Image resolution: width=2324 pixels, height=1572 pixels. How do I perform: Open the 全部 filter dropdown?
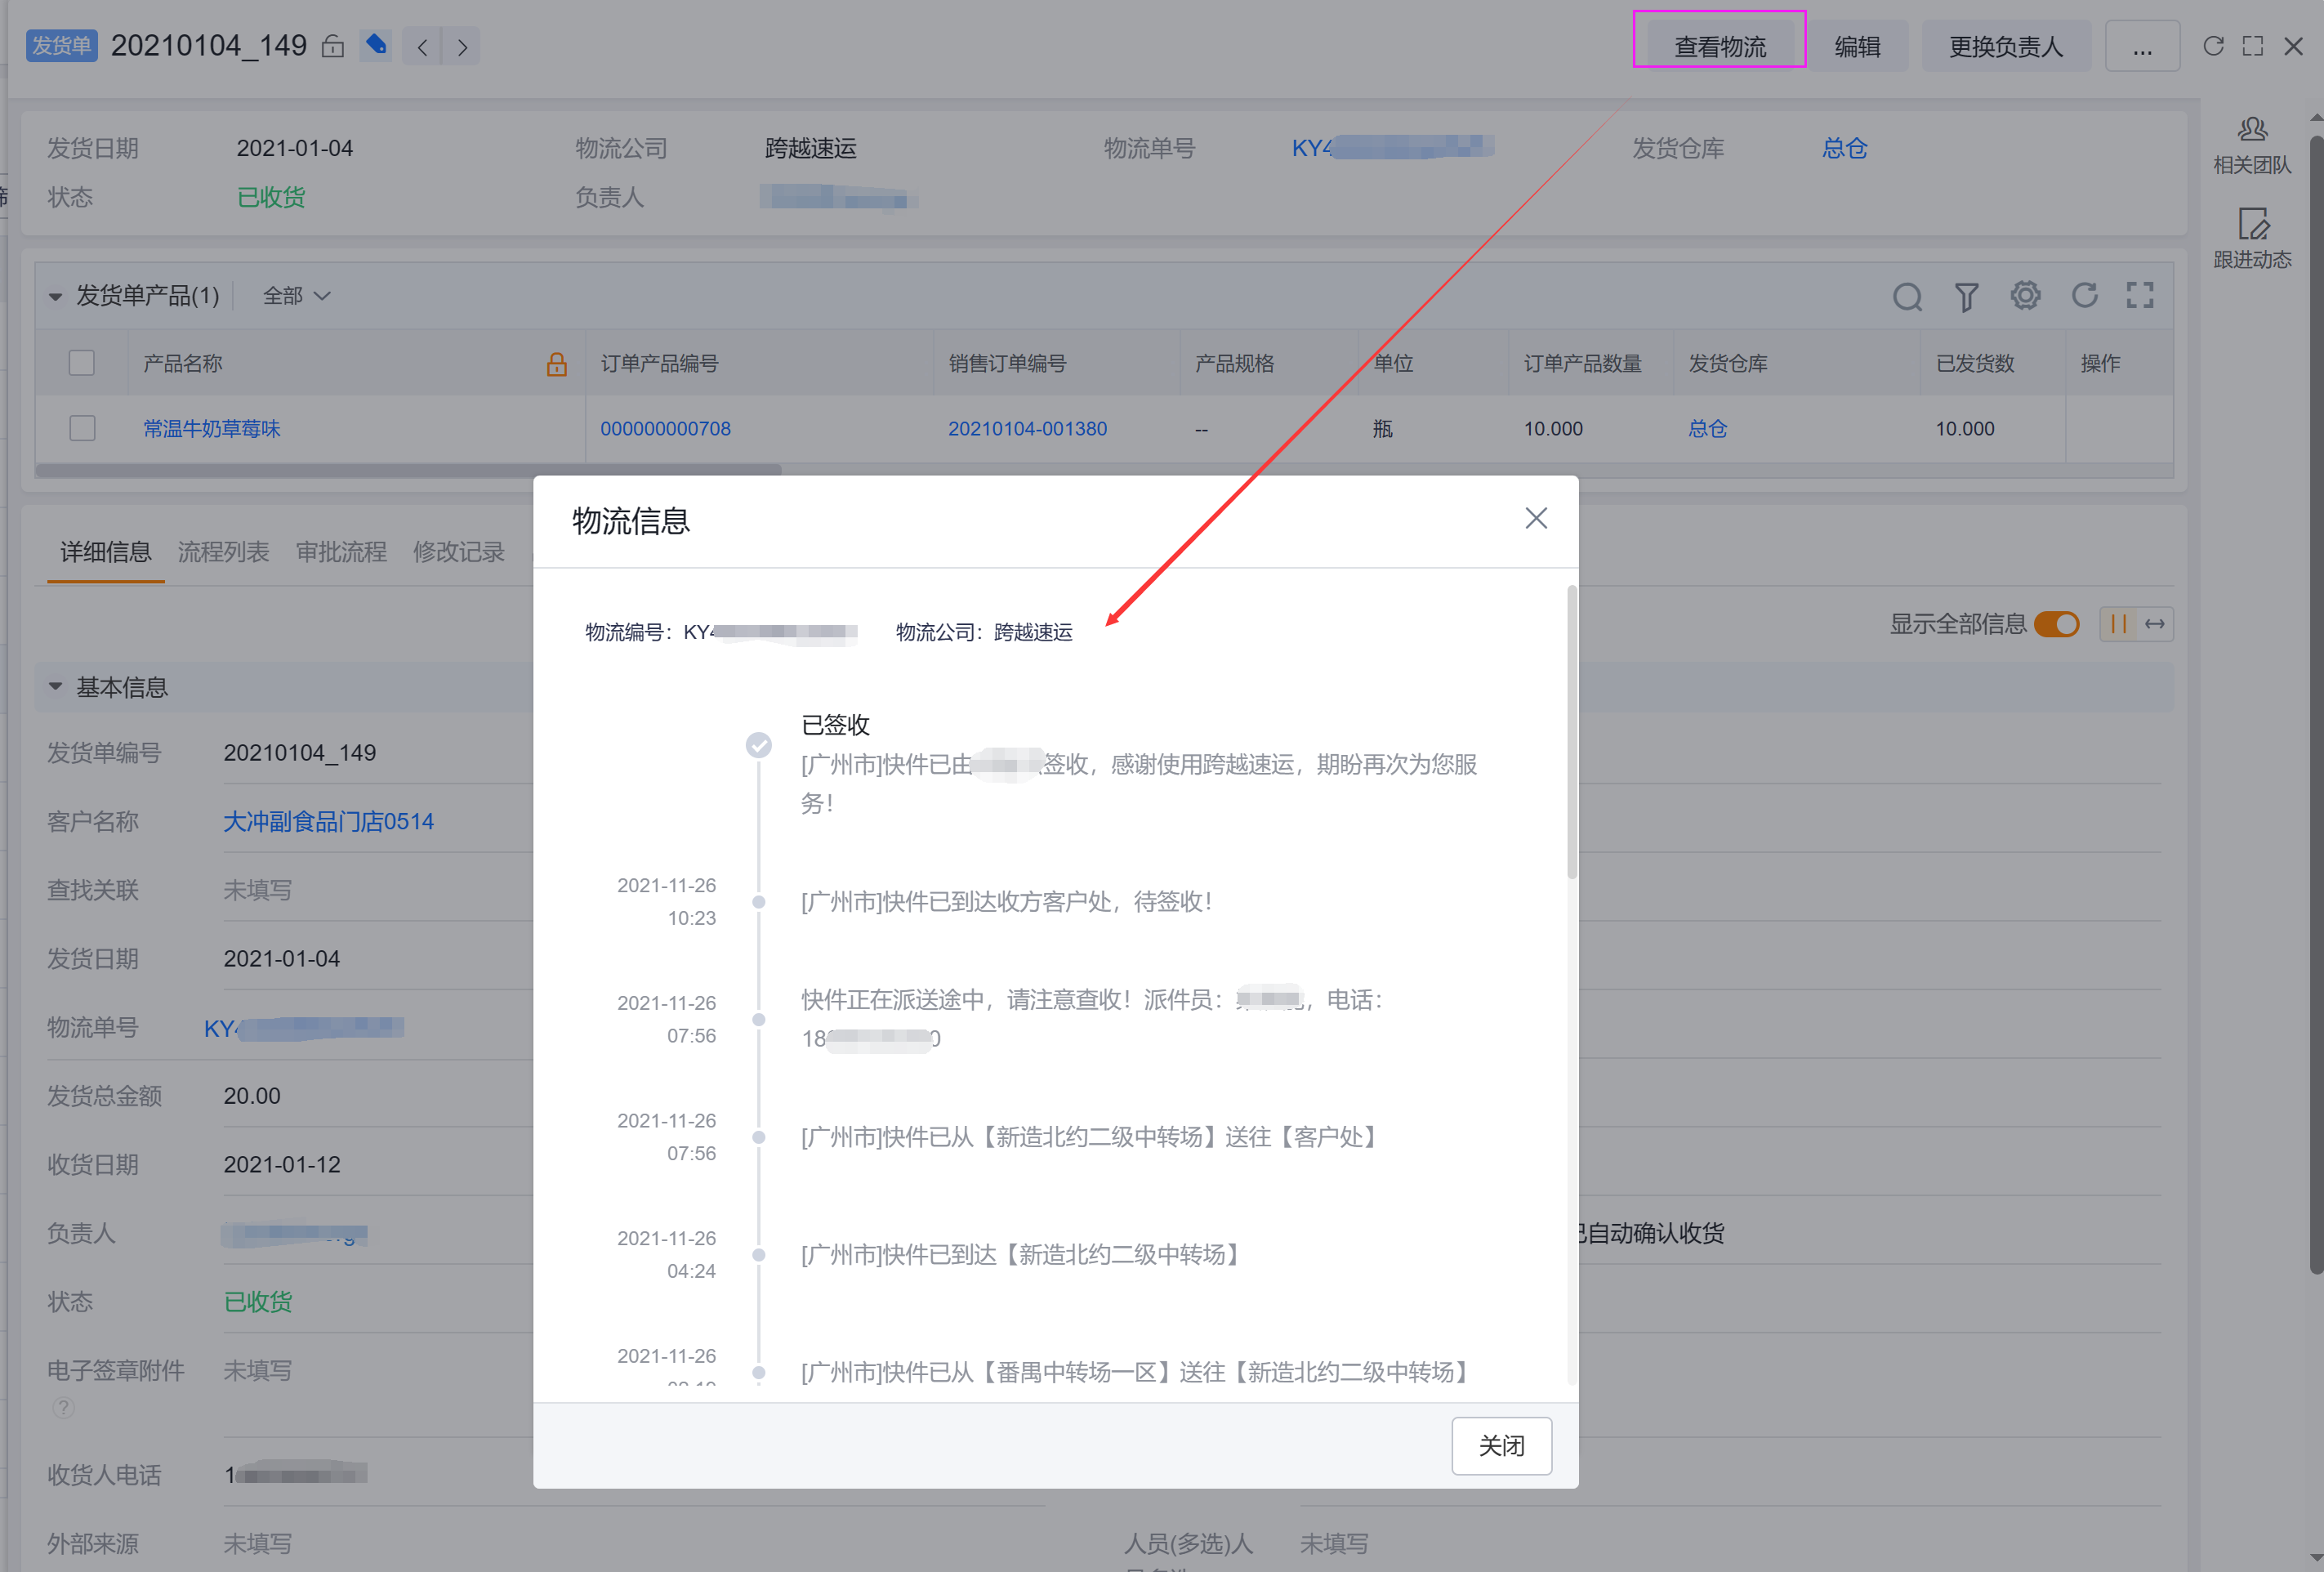(x=296, y=296)
